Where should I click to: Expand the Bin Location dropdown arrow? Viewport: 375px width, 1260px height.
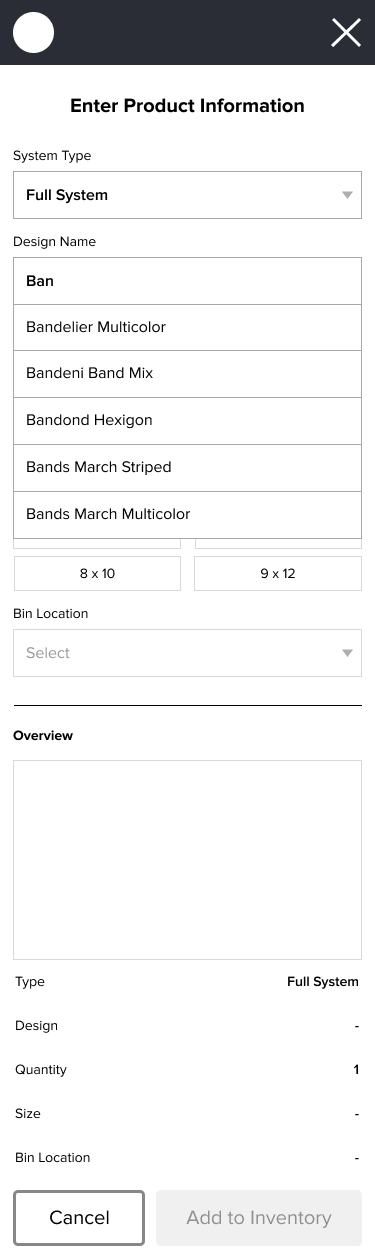(347, 653)
